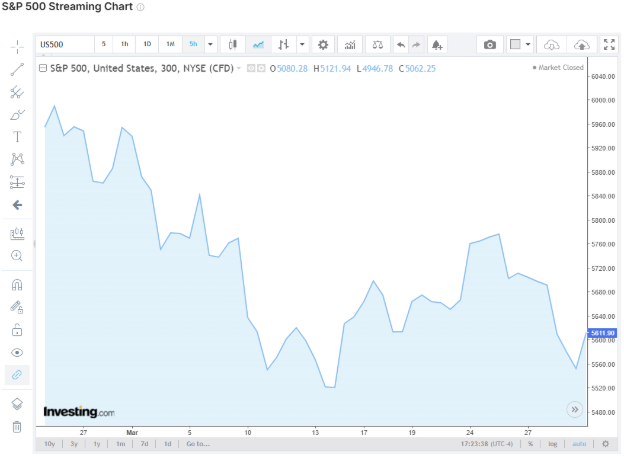
Task: Click the current price label 5611.90
Action: pyautogui.click(x=603, y=333)
